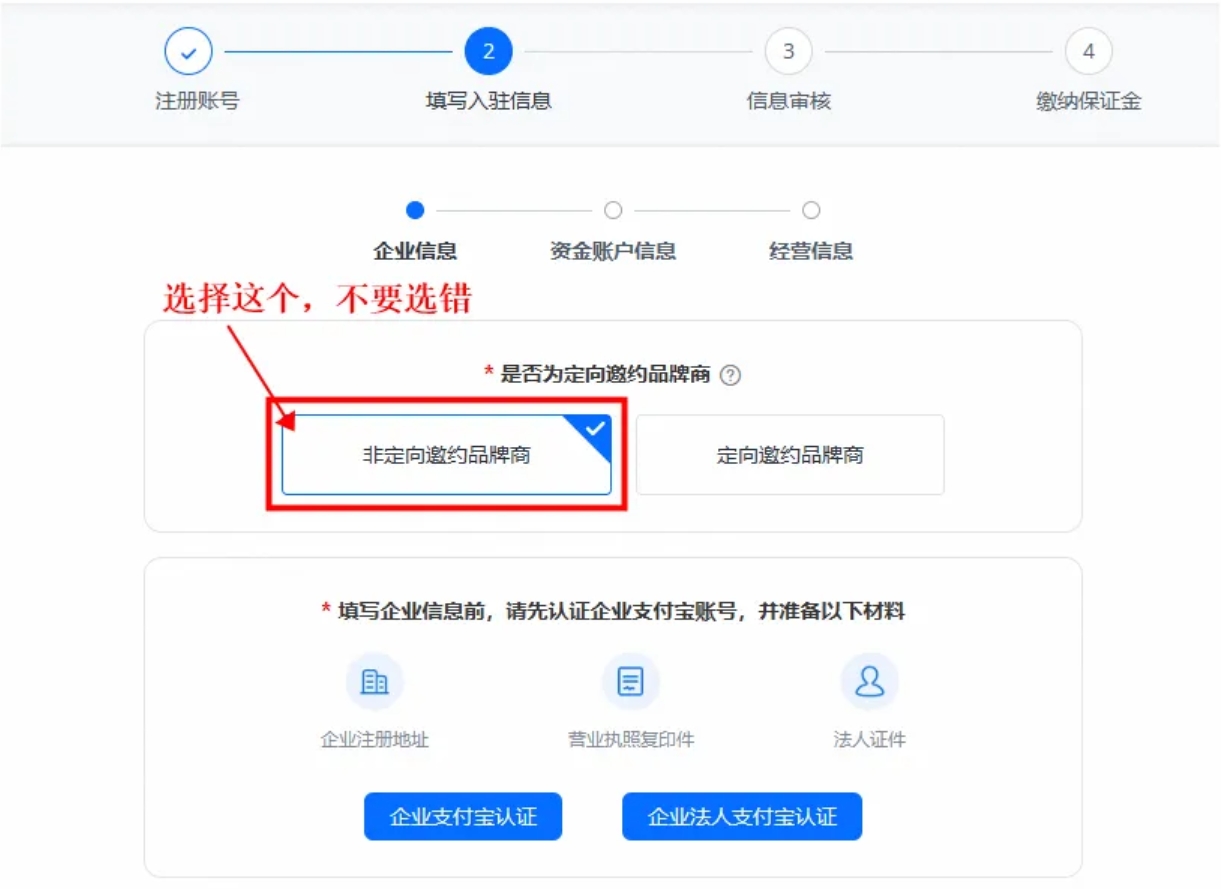Click the hollow dot for 经营信息 sub-step
The height and width of the screenshot is (889, 1221).
(811, 210)
